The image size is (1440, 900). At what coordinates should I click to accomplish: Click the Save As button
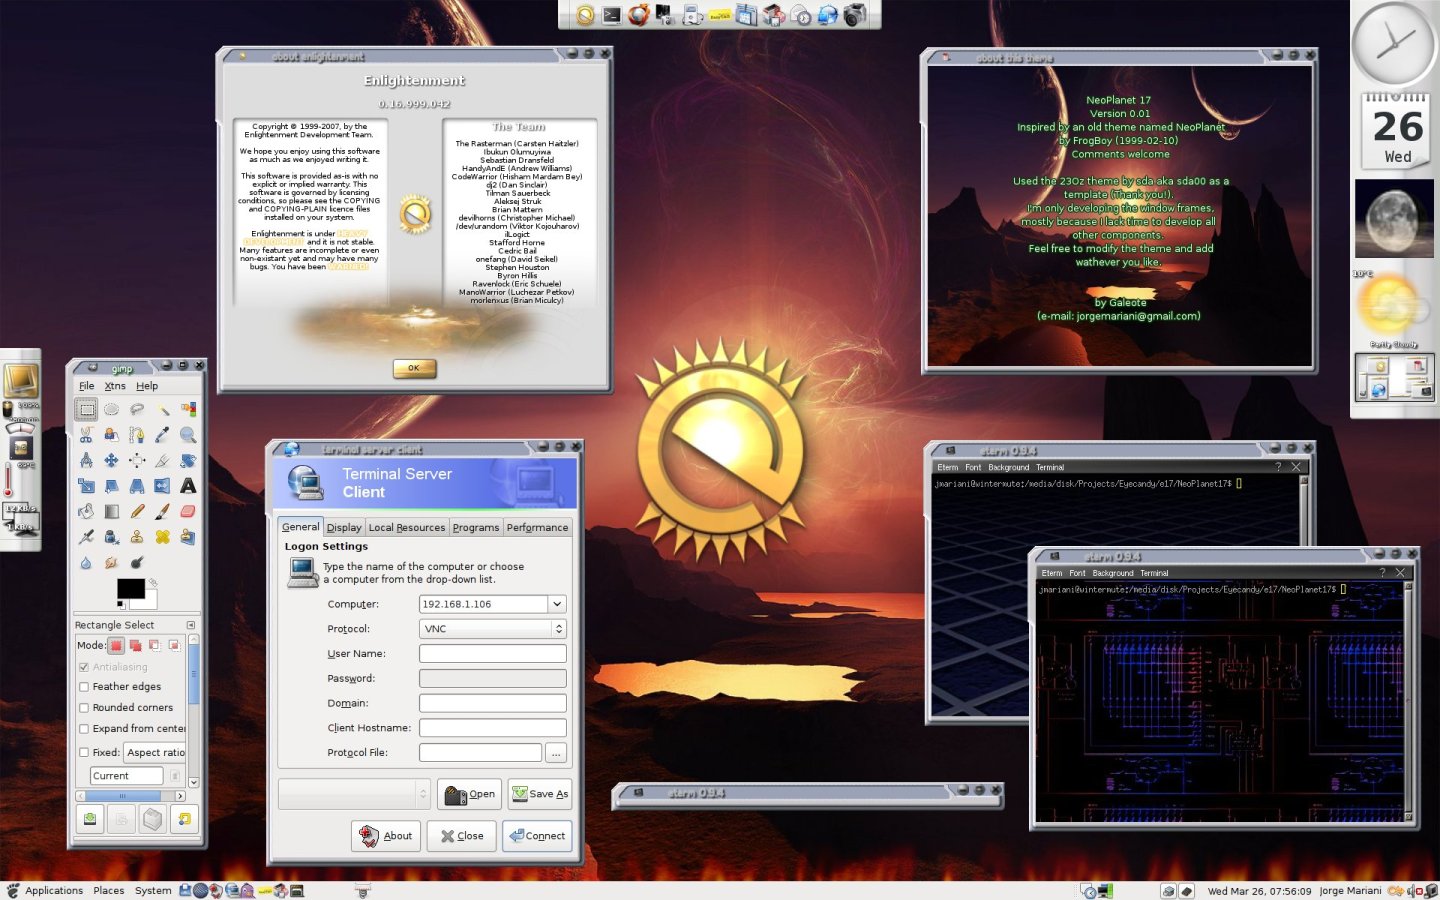(x=540, y=794)
